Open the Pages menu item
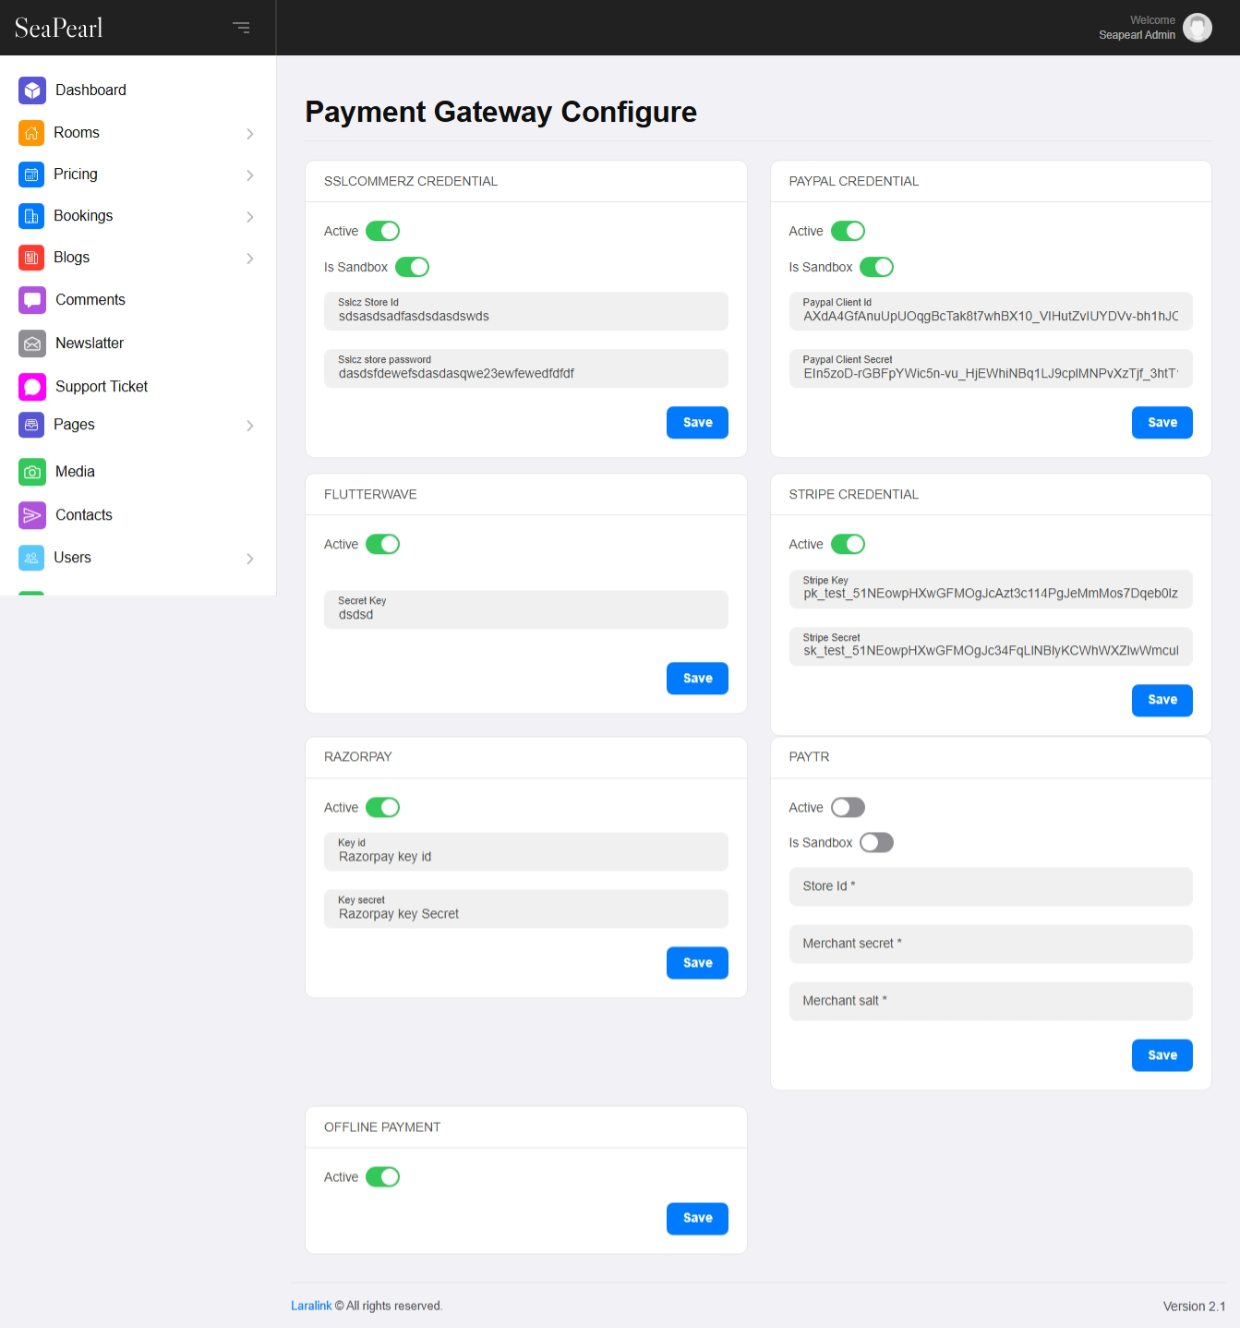The width and height of the screenshot is (1240, 1328). tap(74, 425)
